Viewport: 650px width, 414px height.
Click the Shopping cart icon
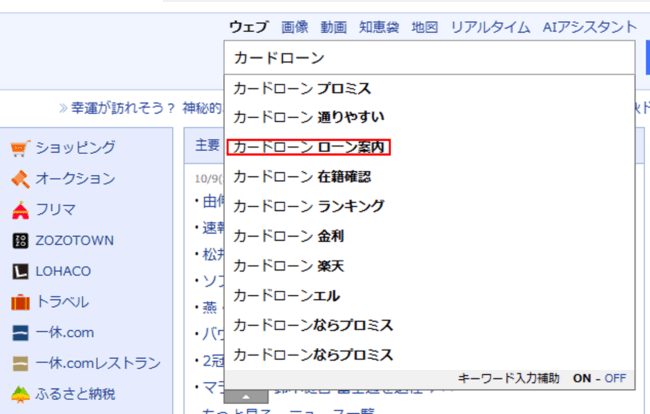20,148
